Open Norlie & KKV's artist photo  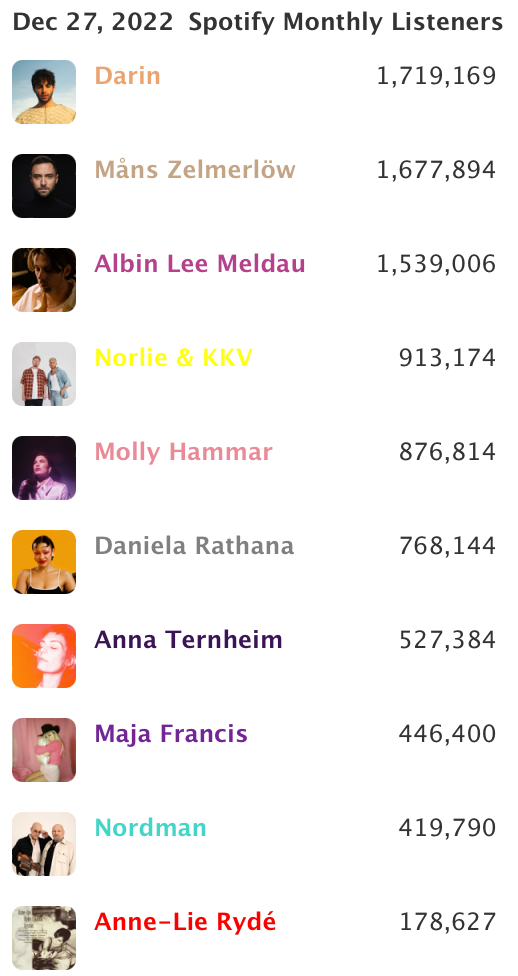pos(44,373)
